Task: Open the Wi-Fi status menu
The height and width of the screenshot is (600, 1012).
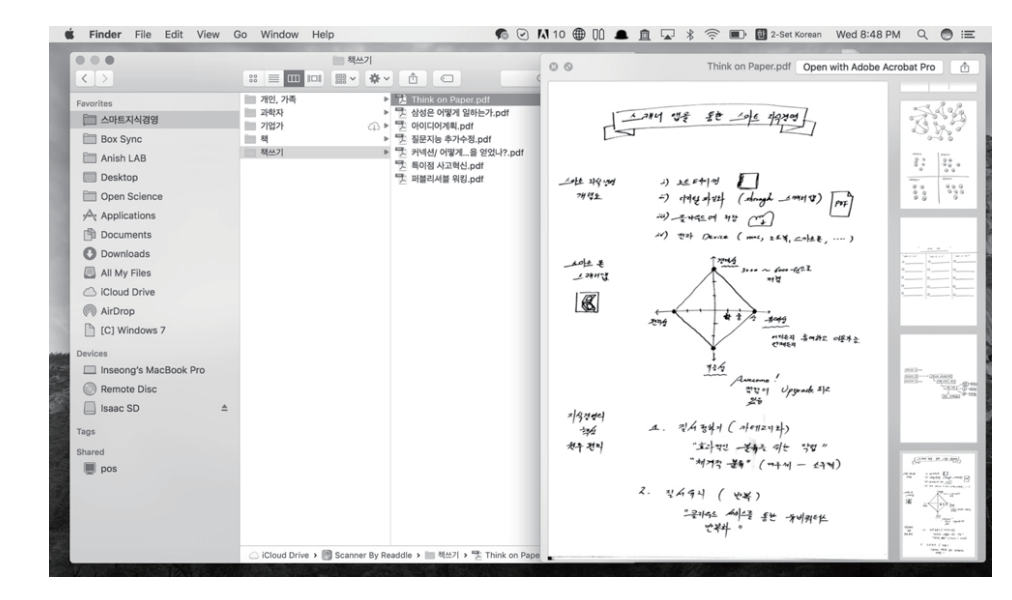Action: [712, 35]
